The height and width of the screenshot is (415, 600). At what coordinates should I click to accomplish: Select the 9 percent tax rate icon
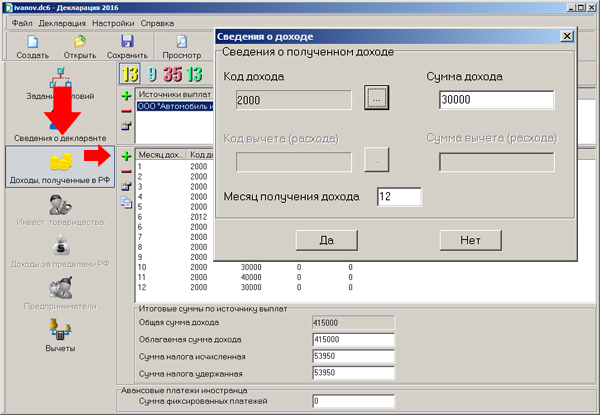point(152,74)
